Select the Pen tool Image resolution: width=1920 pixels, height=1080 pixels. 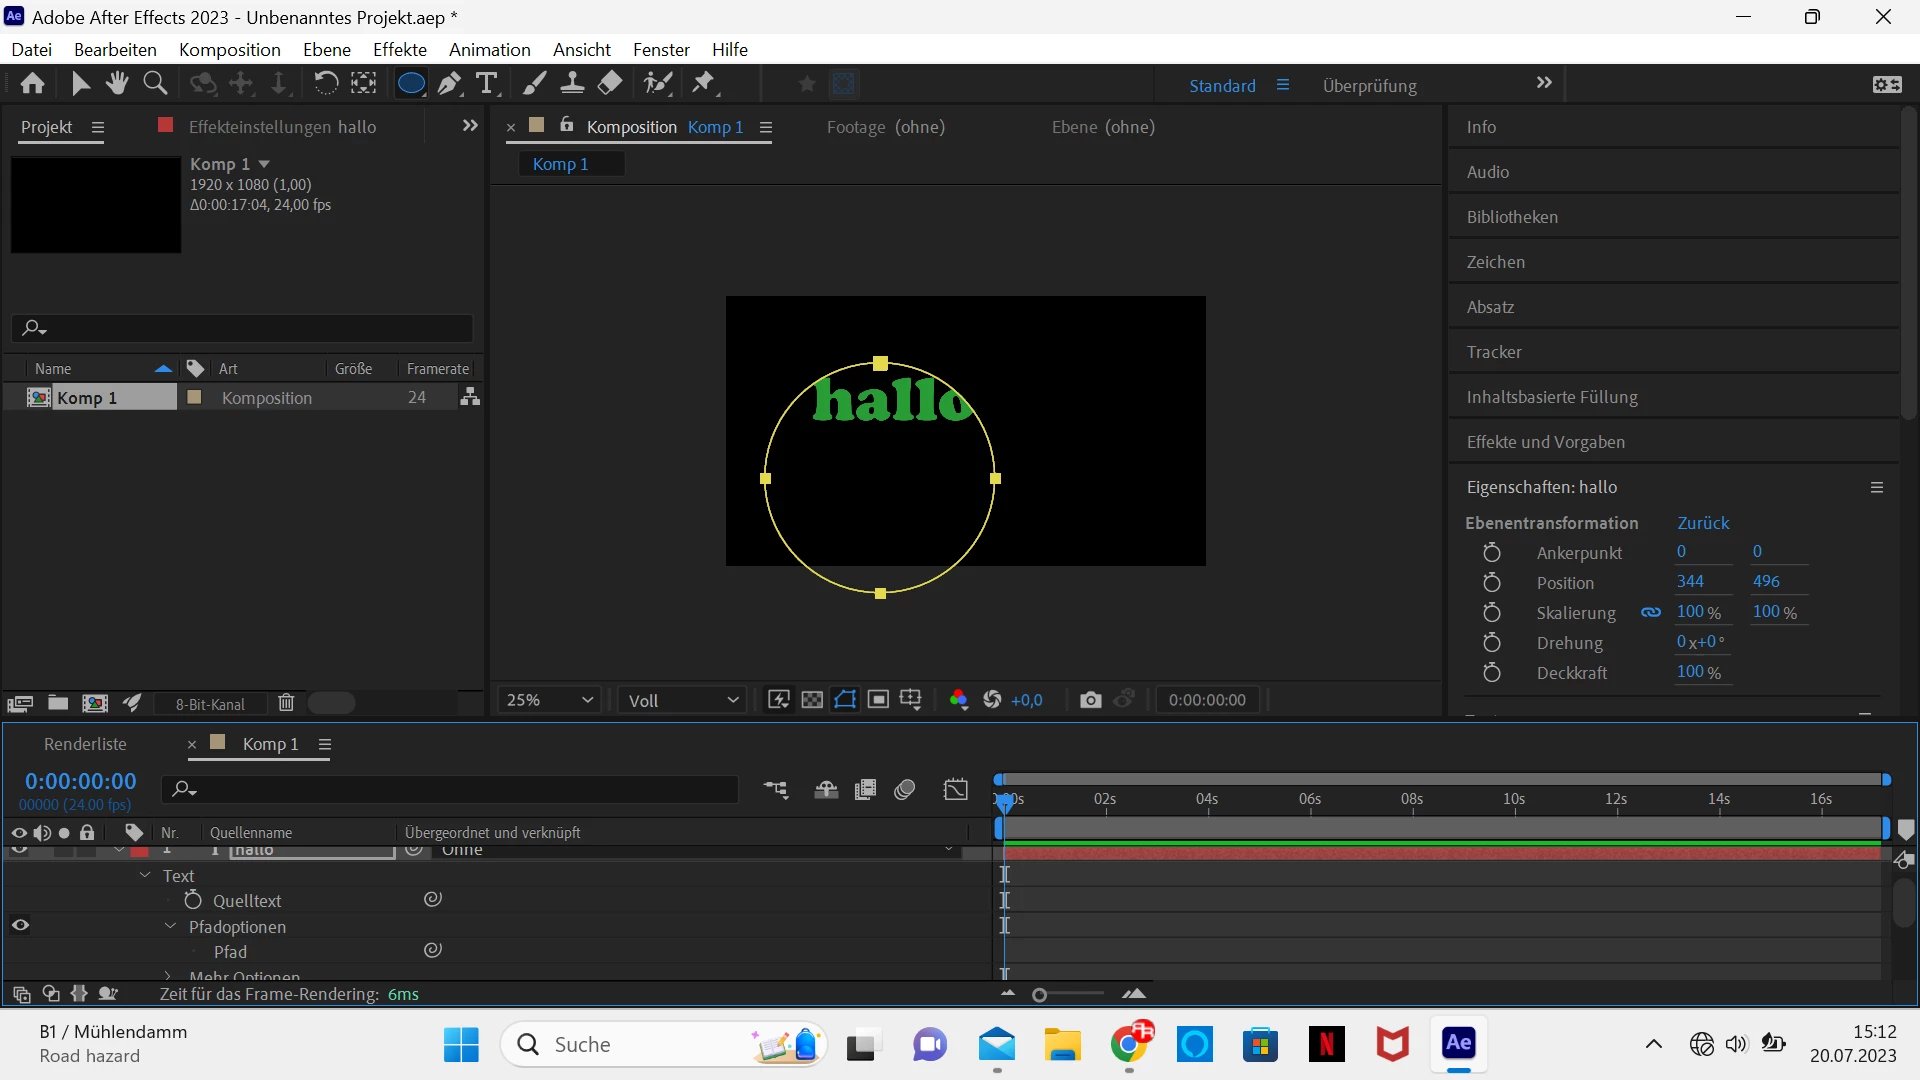(x=449, y=84)
